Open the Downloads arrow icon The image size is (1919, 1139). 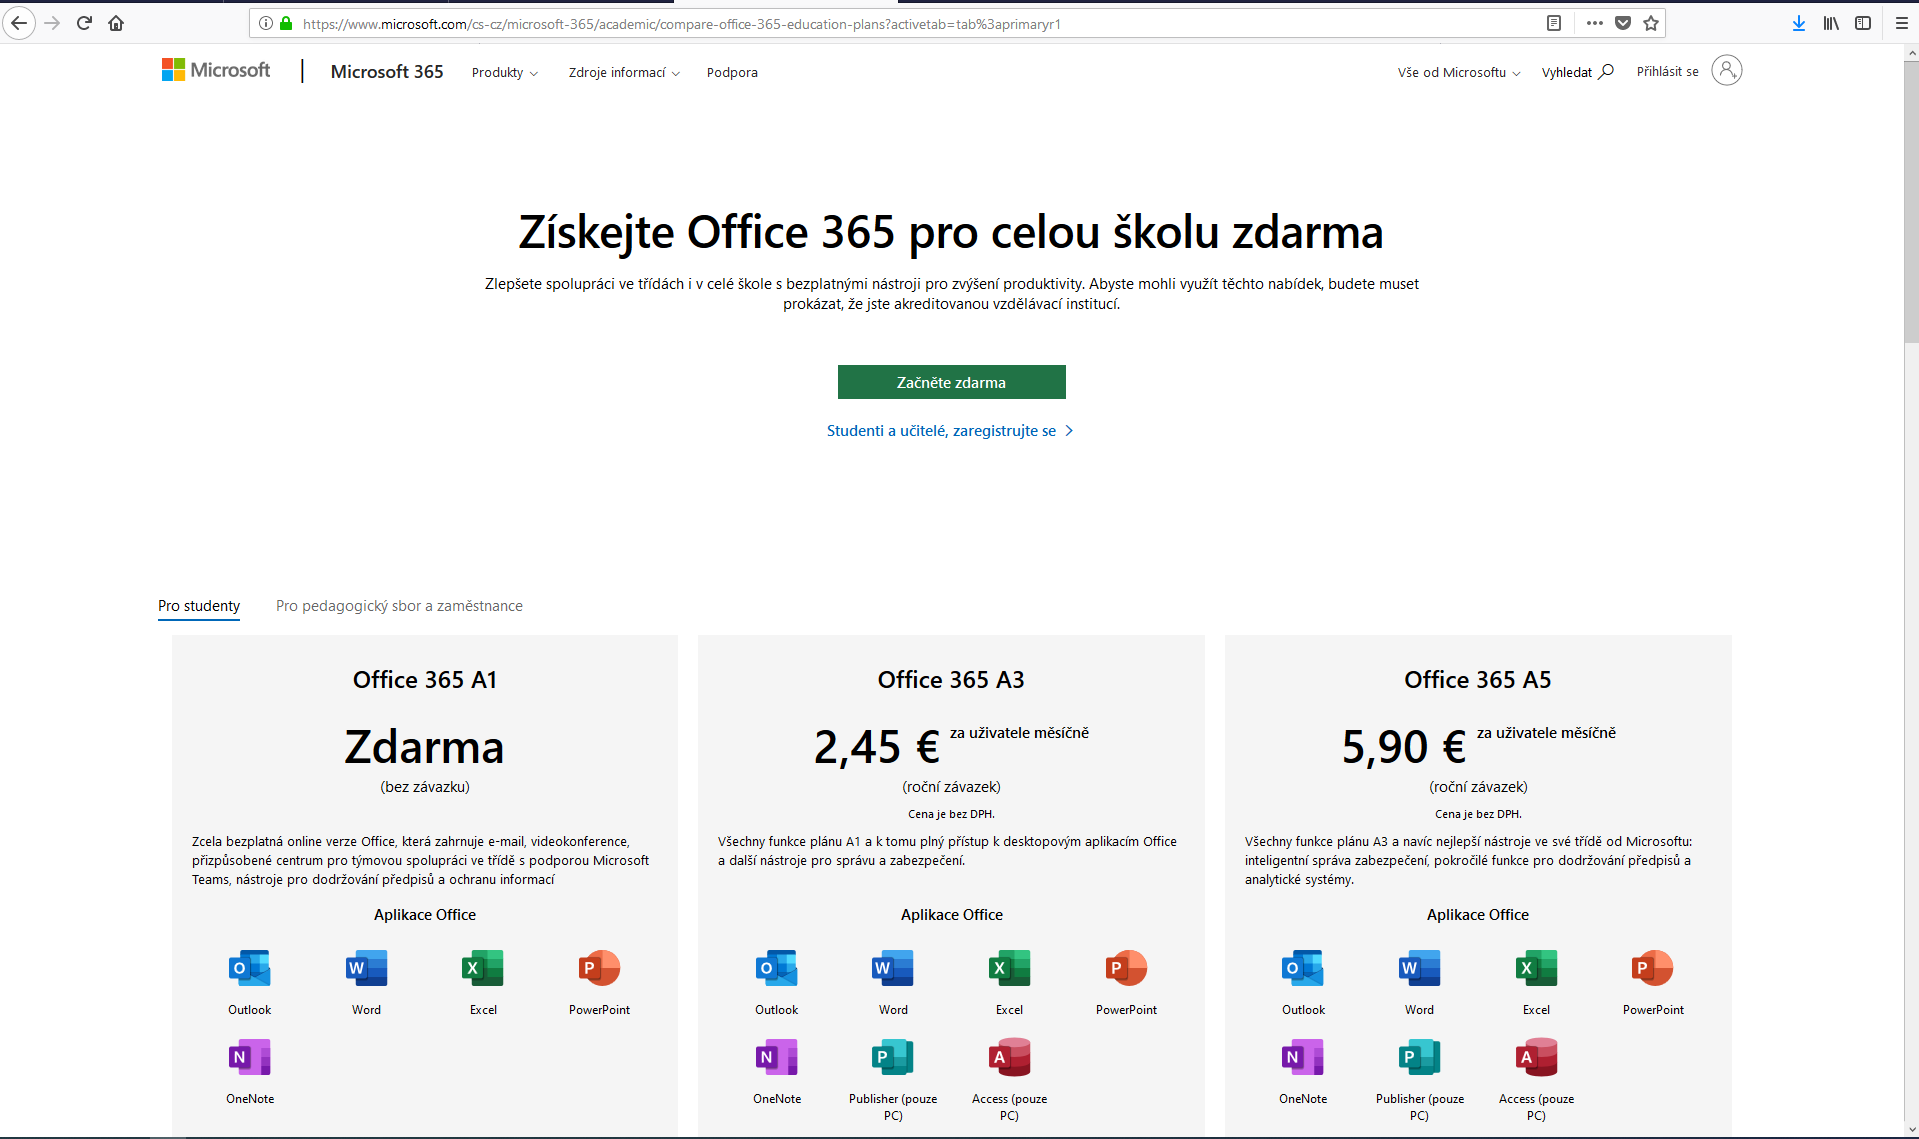[1799, 23]
